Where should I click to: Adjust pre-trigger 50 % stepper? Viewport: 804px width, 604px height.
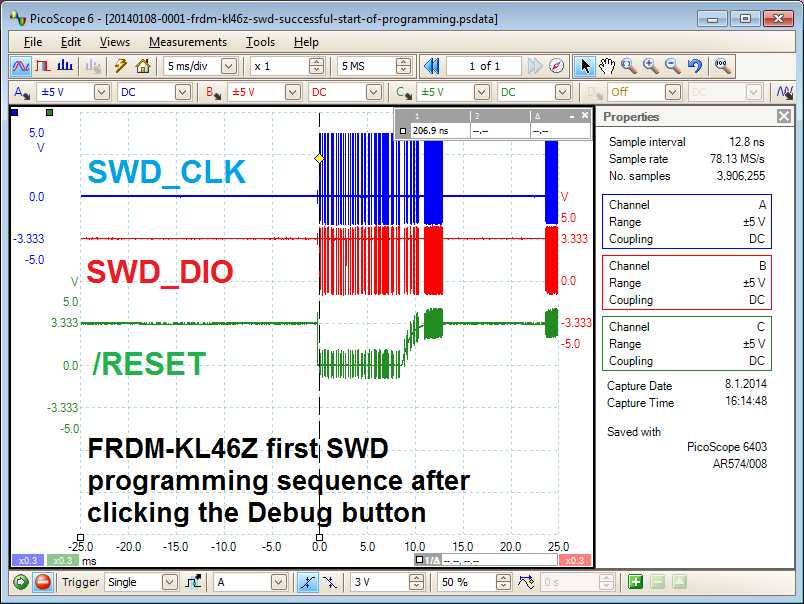[x=504, y=582]
